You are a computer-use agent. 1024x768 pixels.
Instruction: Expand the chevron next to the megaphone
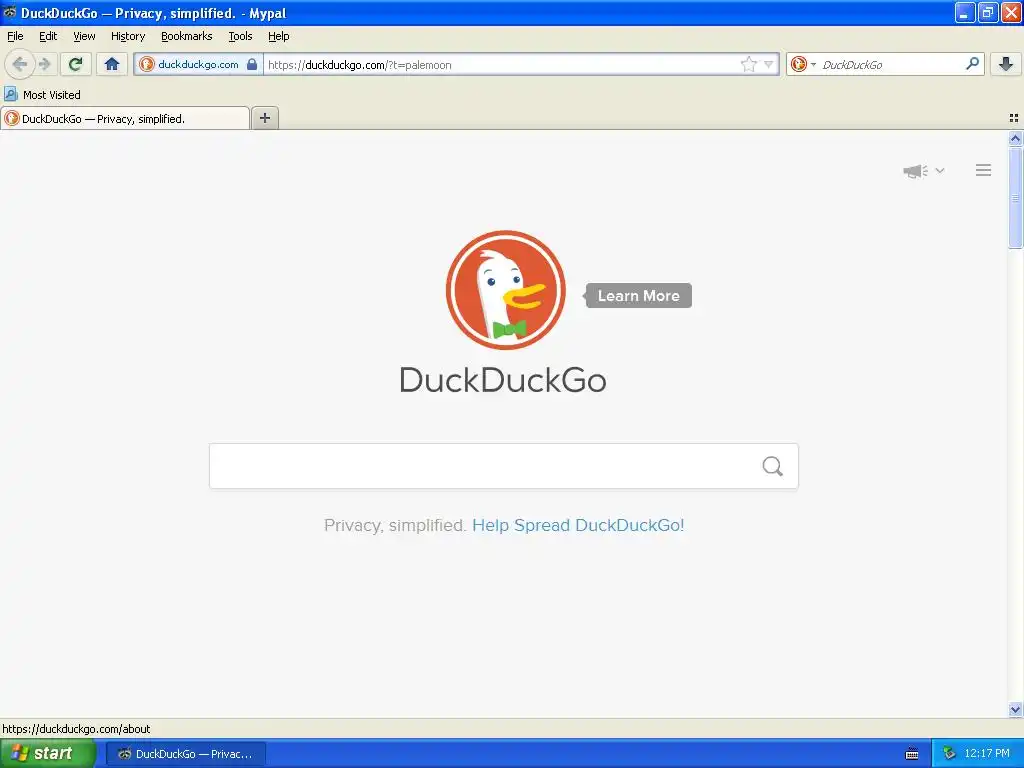tap(940, 170)
